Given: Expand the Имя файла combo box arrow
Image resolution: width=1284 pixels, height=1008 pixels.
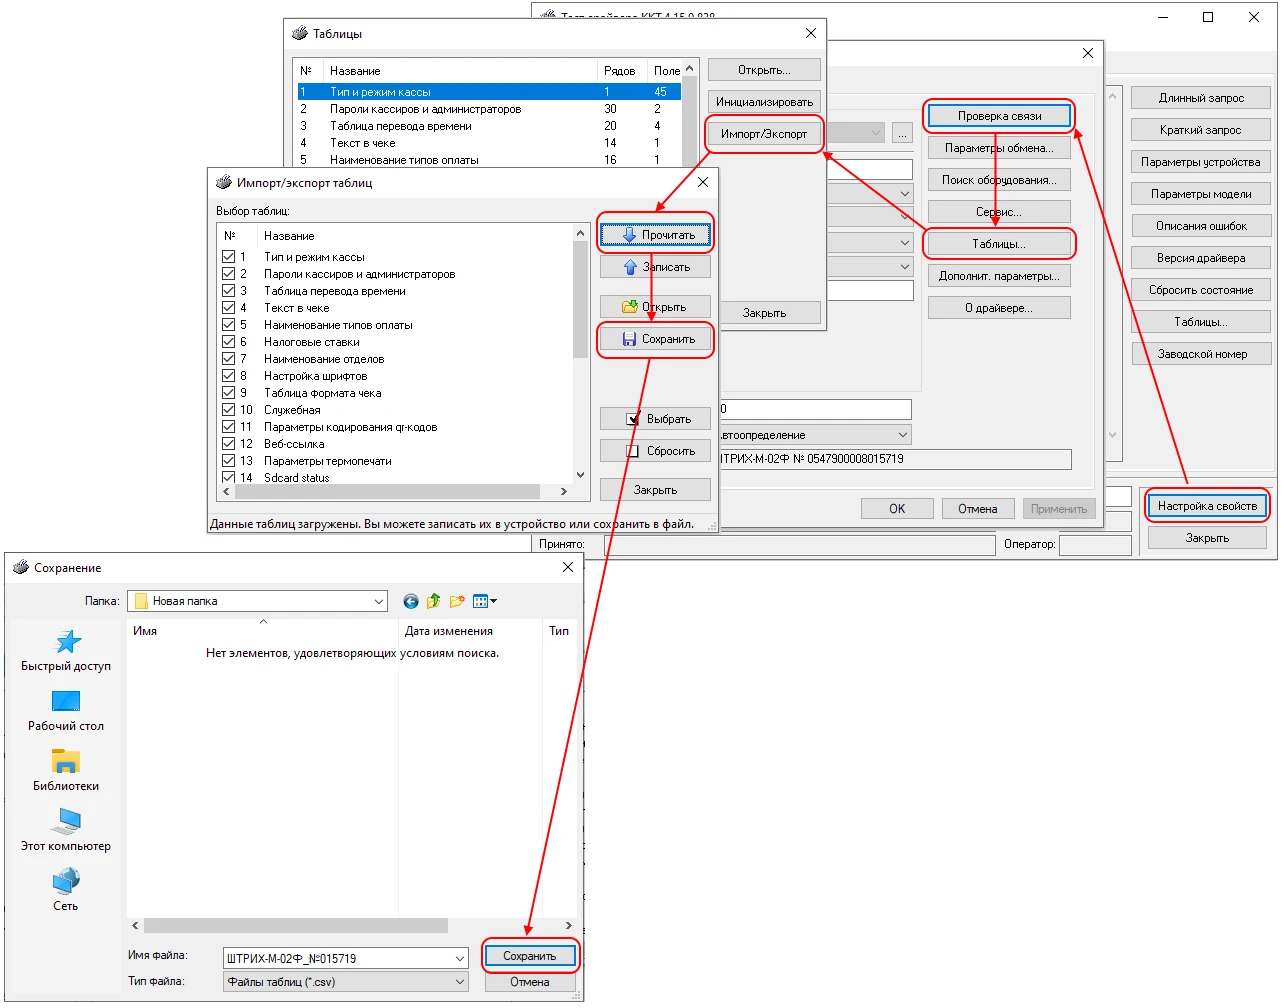Looking at the screenshot, I should (x=460, y=958).
